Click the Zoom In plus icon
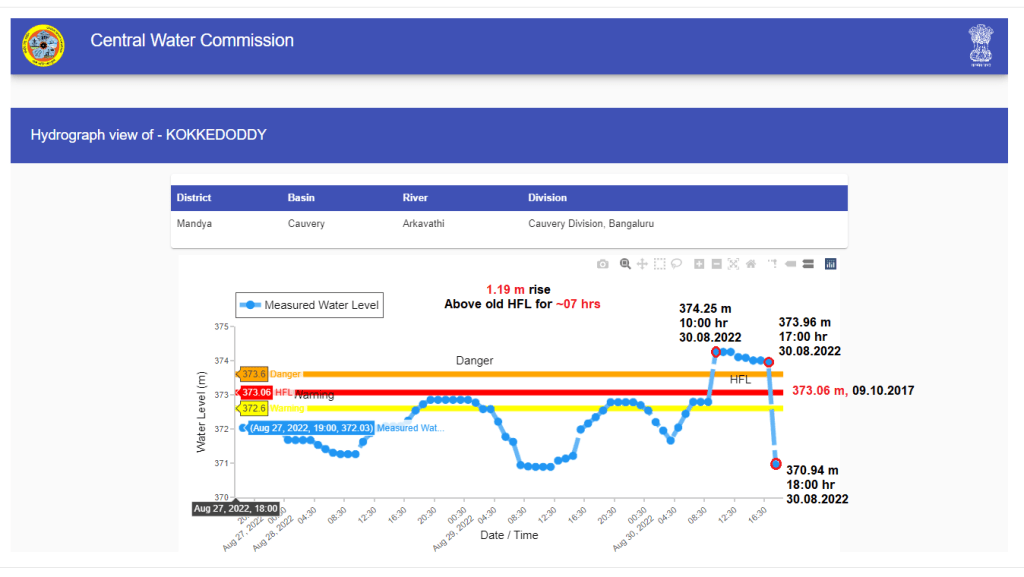1024x577 pixels. click(700, 264)
